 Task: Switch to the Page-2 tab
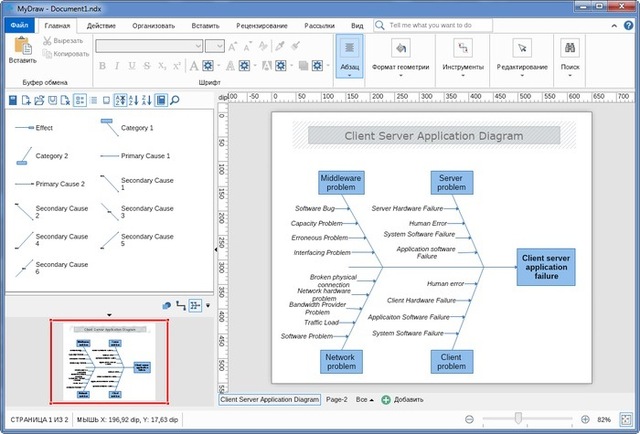coord(336,399)
